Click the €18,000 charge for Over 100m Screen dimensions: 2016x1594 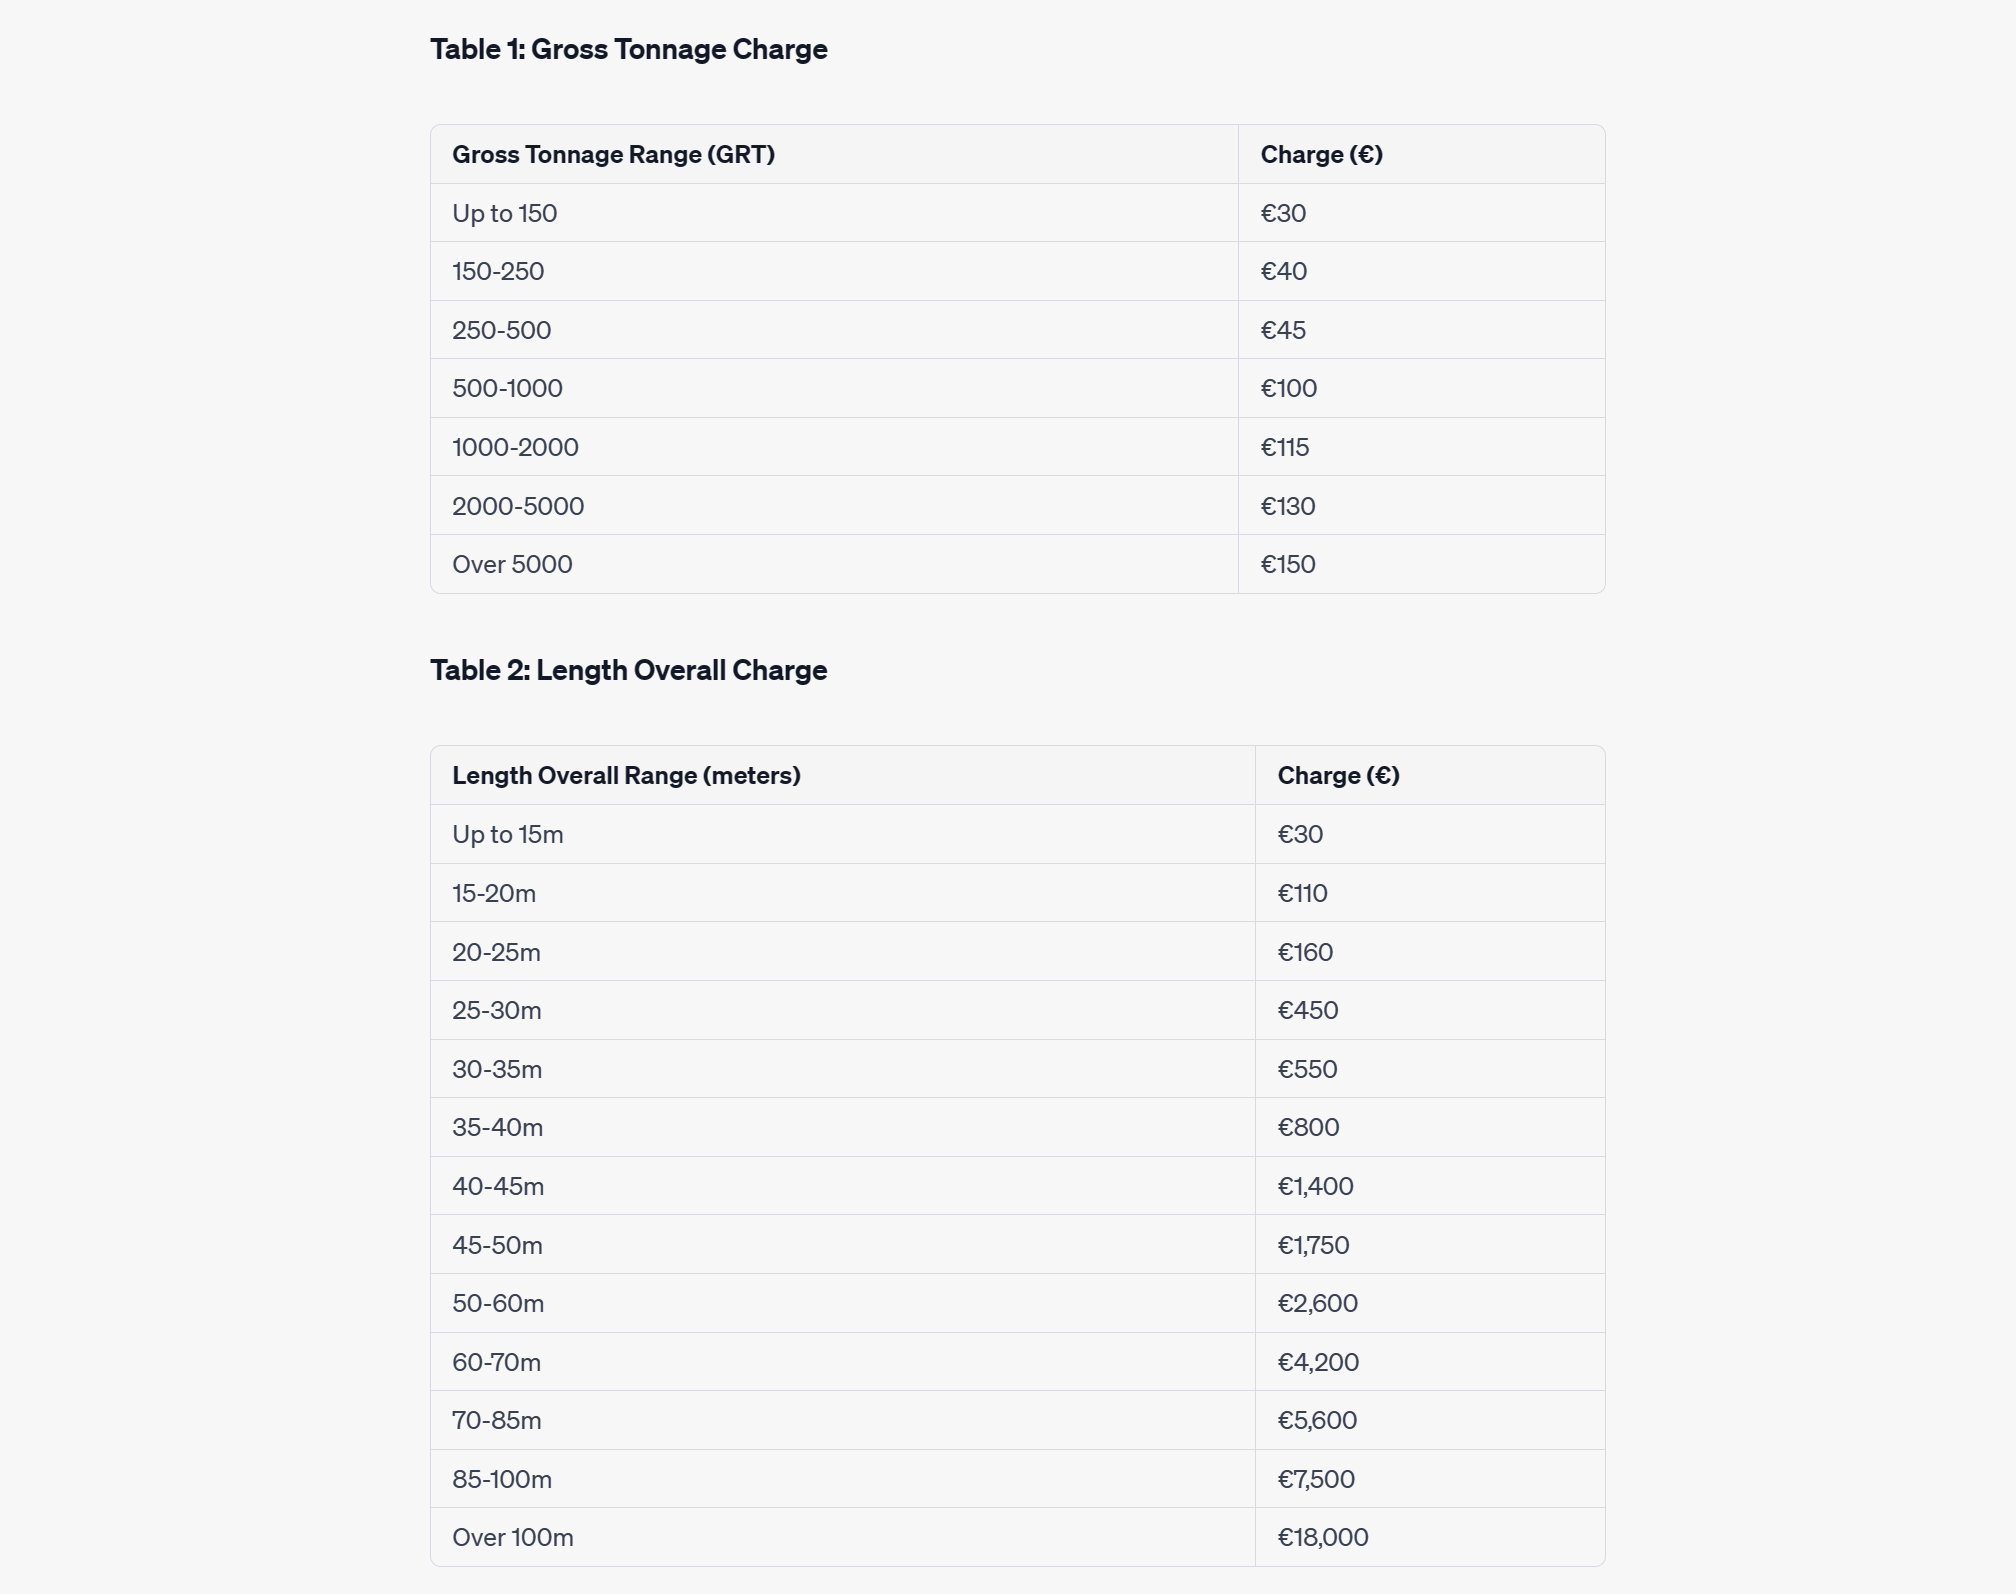coord(1323,1537)
